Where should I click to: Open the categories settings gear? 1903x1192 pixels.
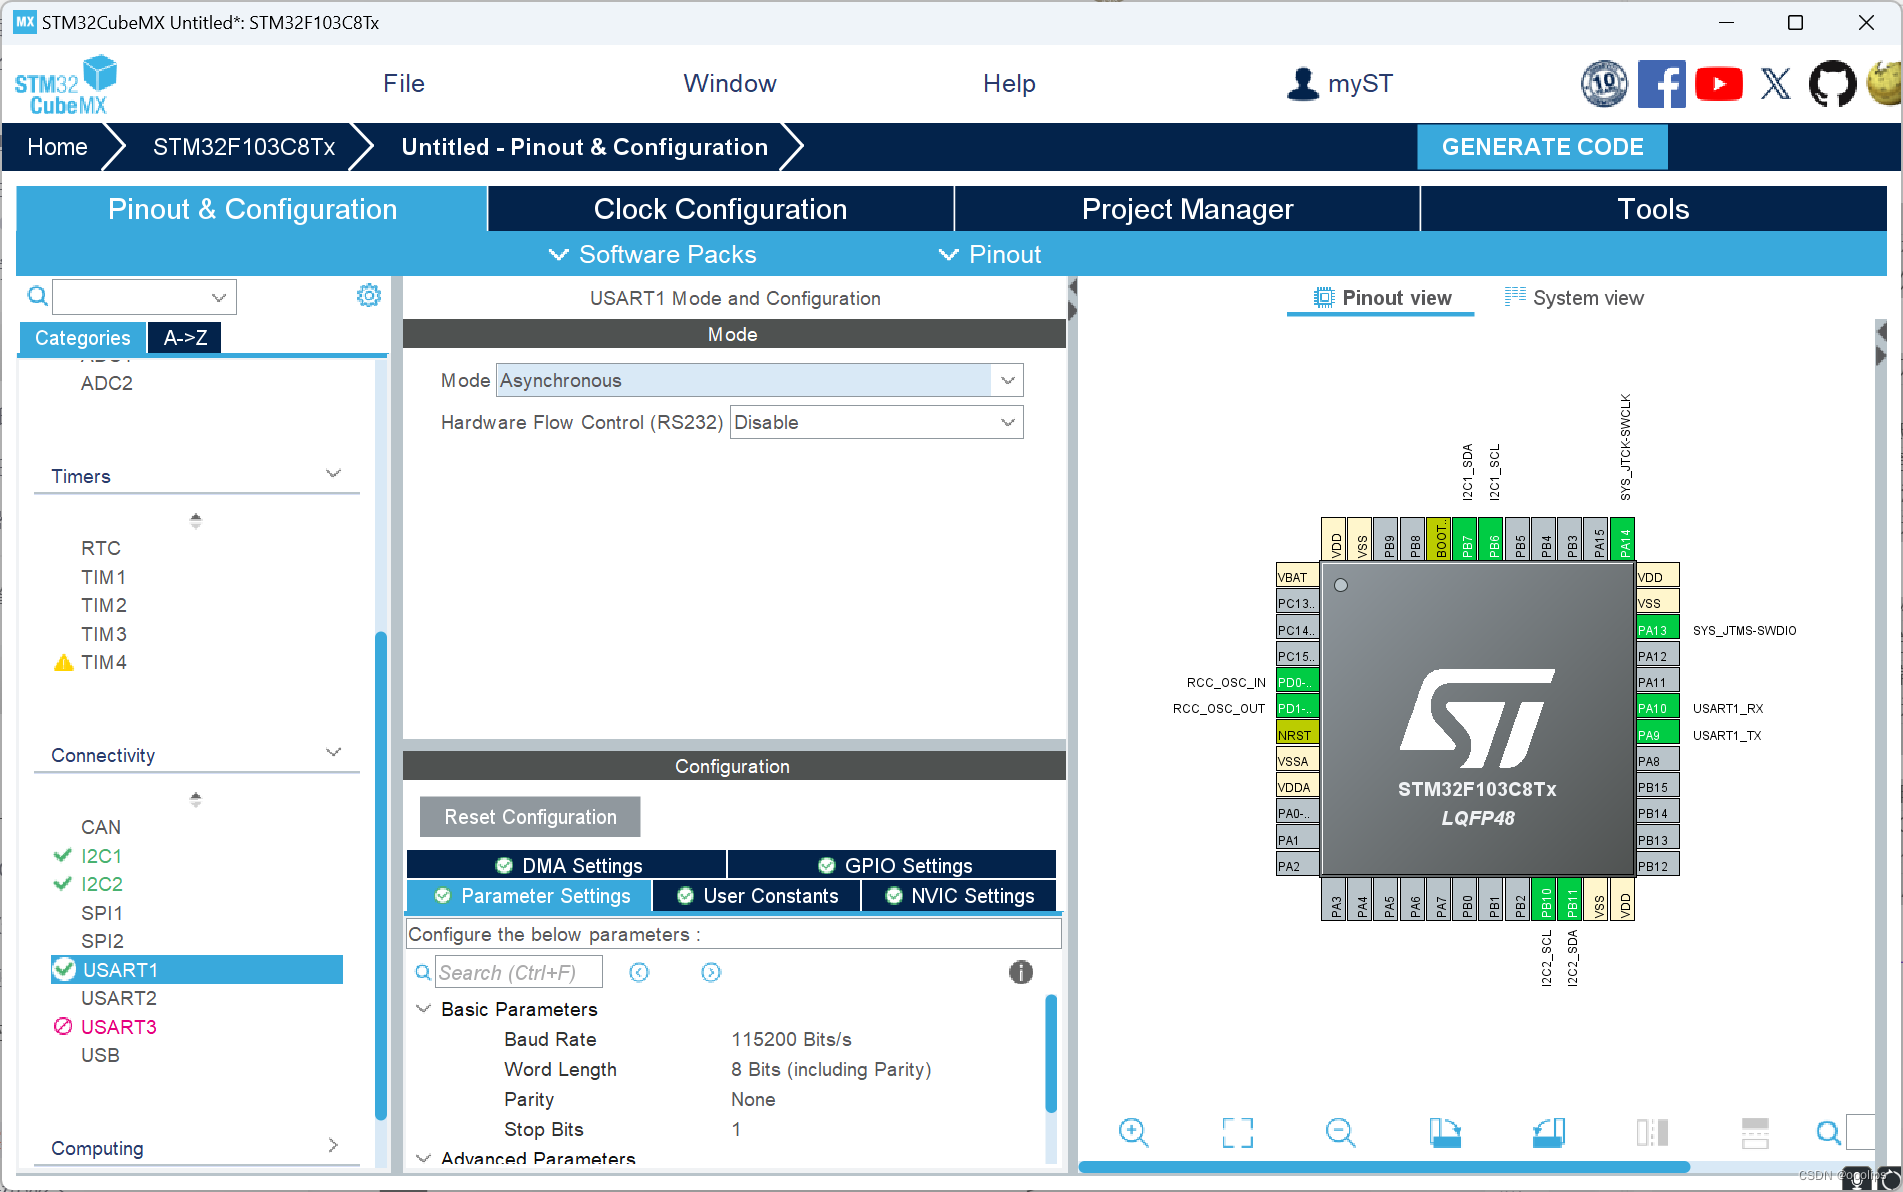369,296
